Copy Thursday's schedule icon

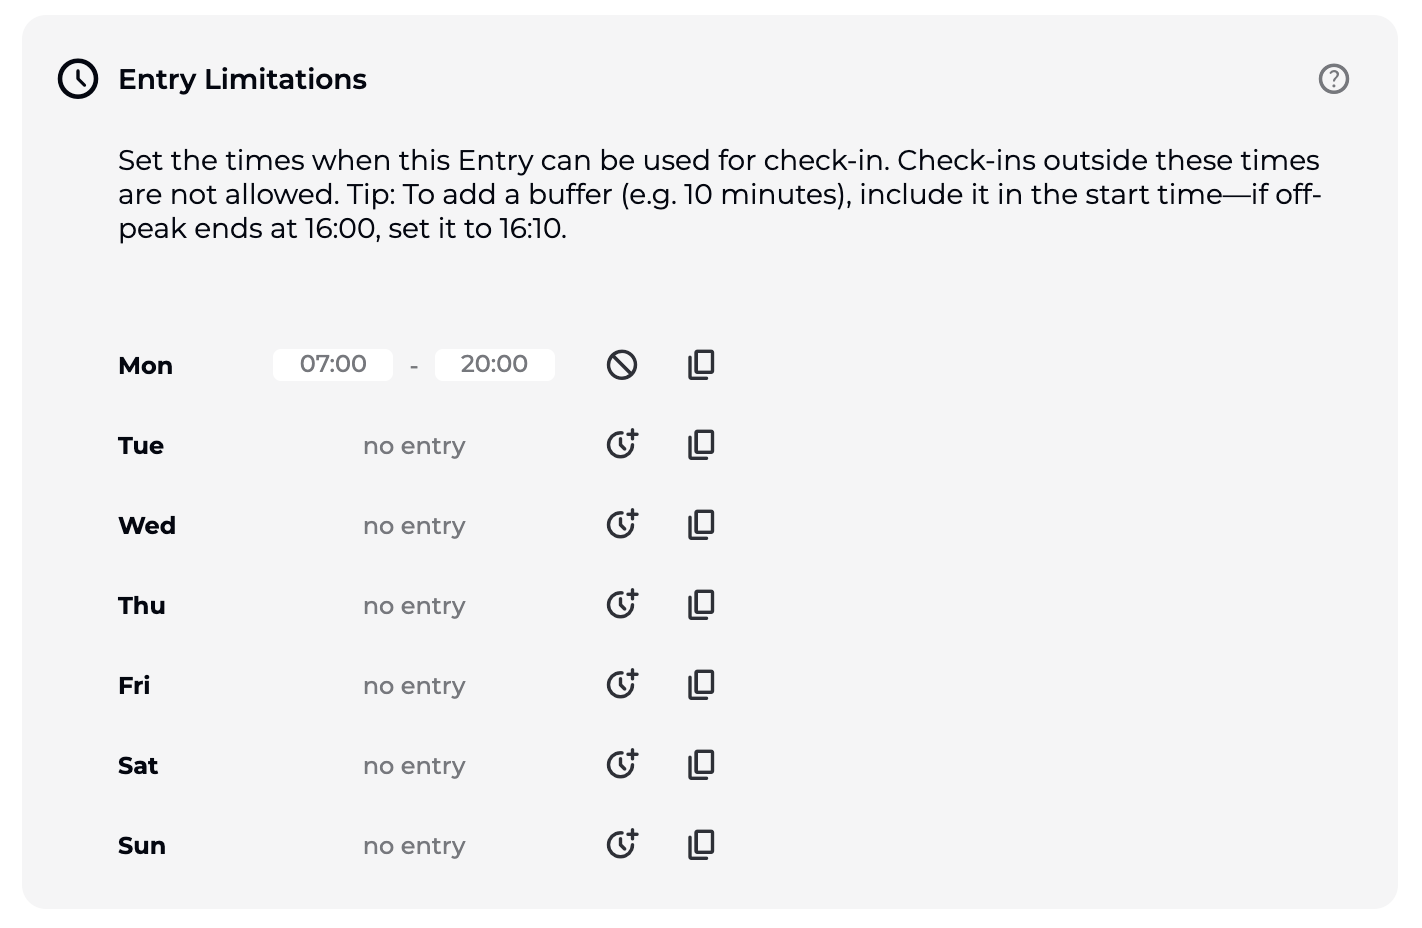[701, 605]
